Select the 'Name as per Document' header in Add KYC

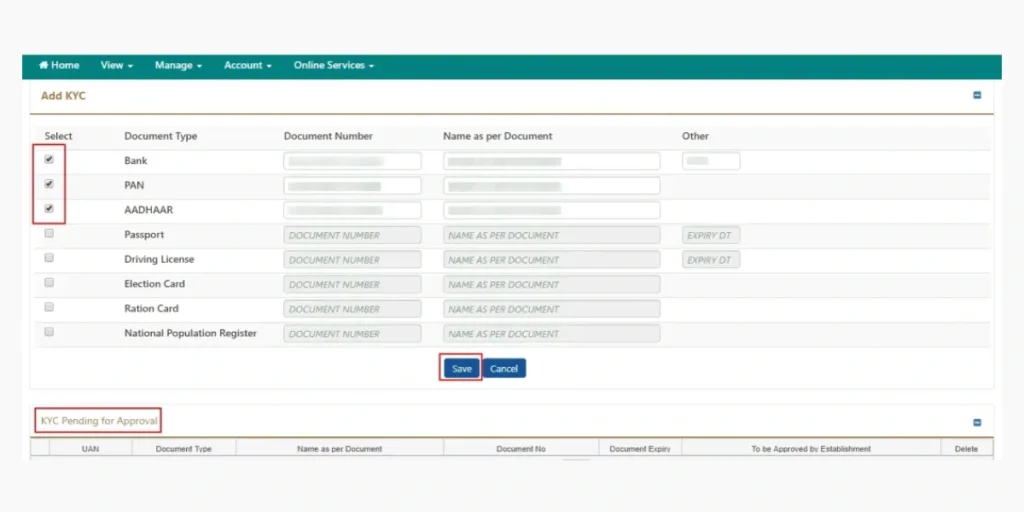coord(498,136)
